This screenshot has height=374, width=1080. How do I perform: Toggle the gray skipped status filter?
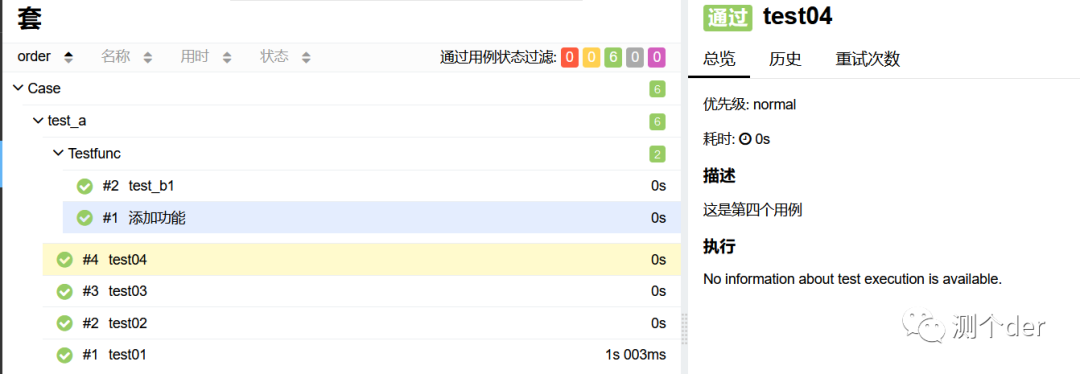pos(635,57)
